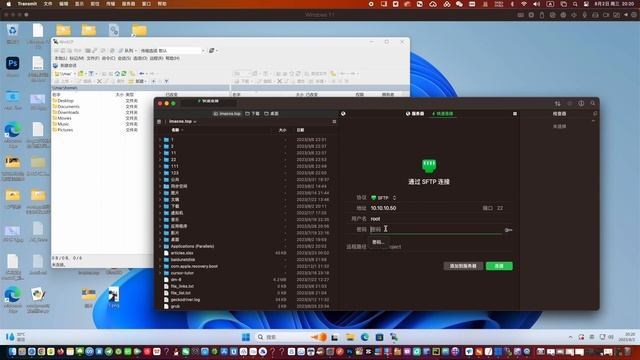The height and width of the screenshot is (360, 640).
Task: Switch to the green Quick Connect tab
Action: (442, 113)
